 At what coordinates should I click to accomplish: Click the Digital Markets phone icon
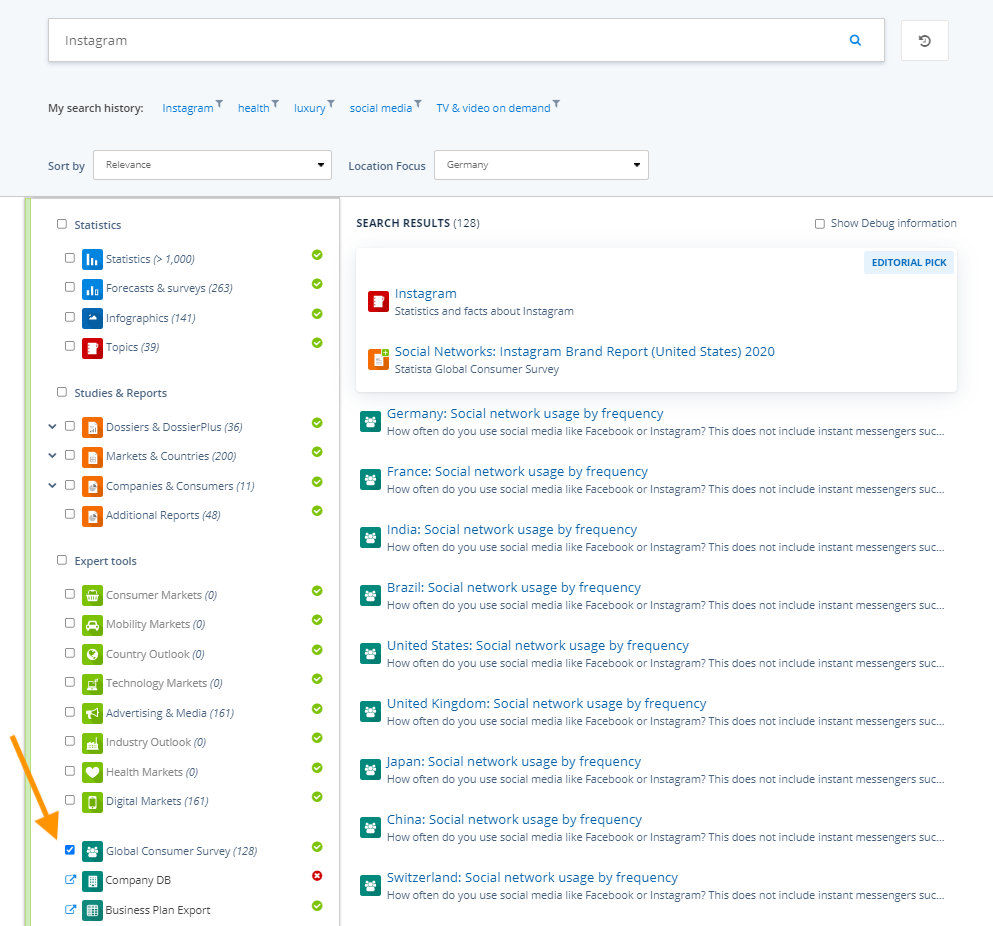click(x=92, y=802)
